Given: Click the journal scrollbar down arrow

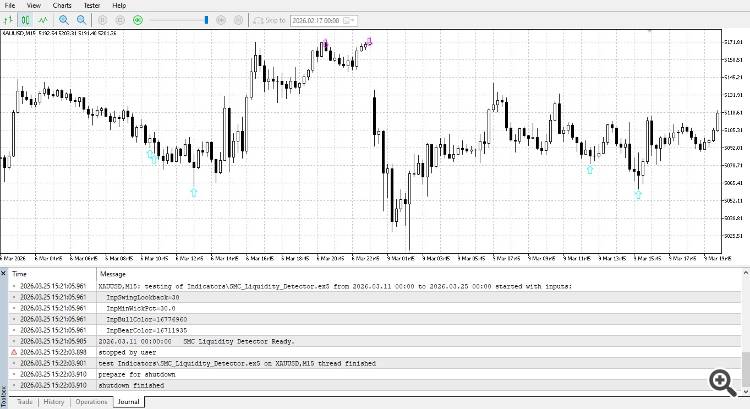Looking at the screenshot, I should point(746,392).
